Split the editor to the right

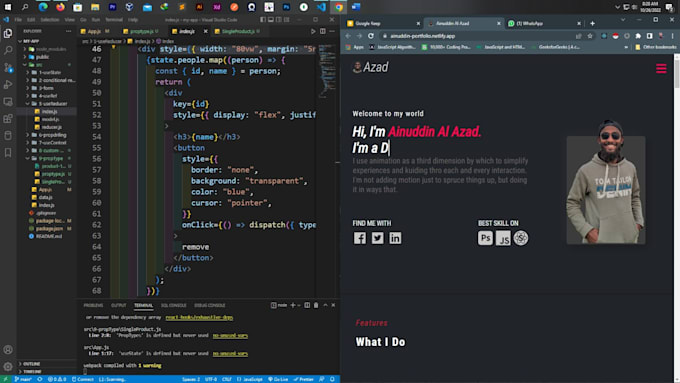click(323, 31)
